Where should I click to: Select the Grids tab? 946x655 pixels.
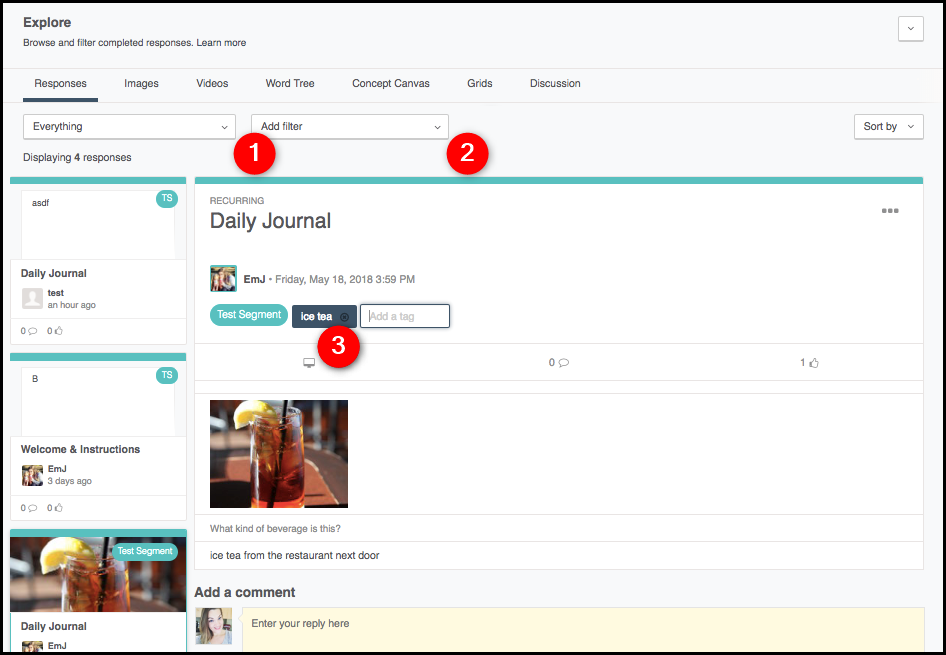click(480, 83)
